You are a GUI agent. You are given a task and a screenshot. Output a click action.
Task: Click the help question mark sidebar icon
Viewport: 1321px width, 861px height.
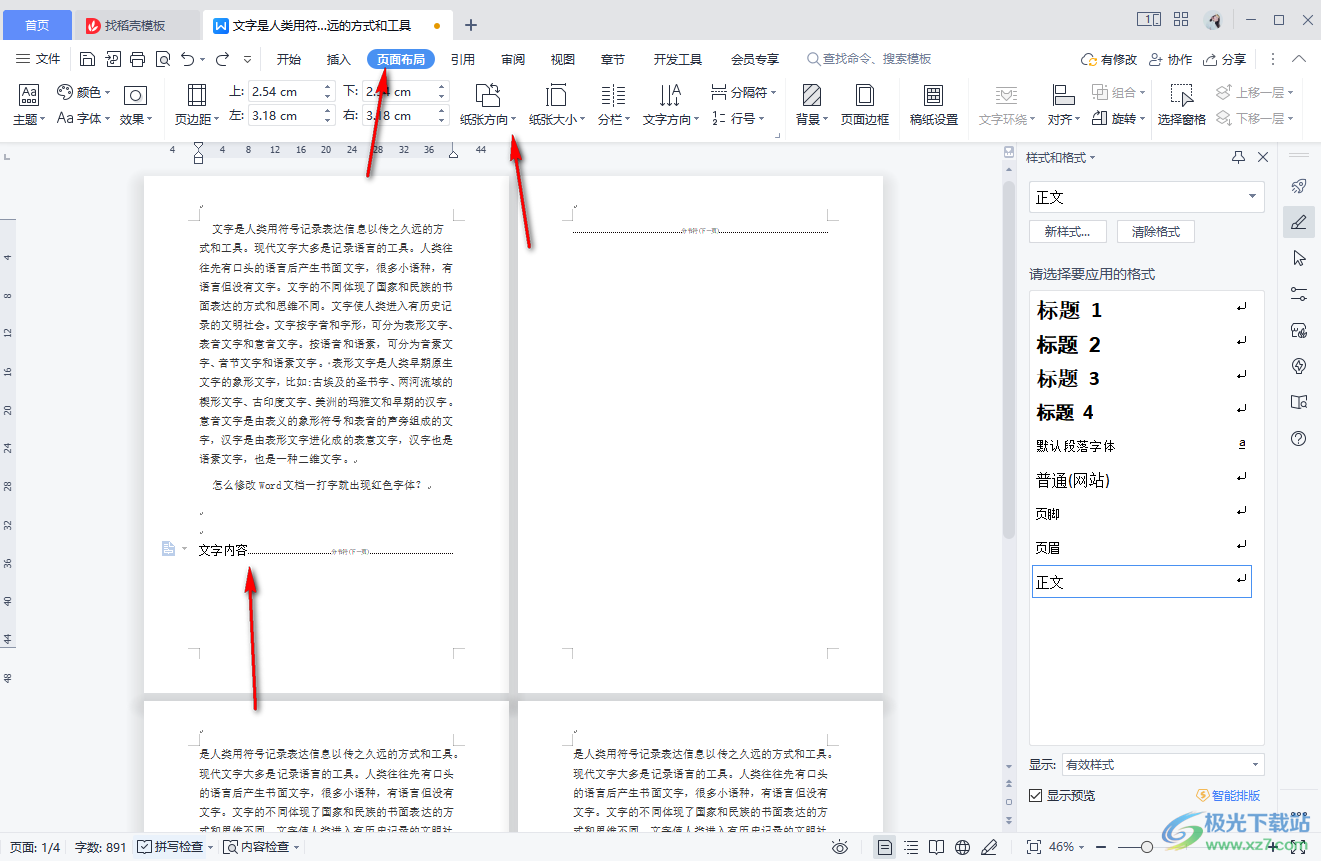coord(1299,438)
